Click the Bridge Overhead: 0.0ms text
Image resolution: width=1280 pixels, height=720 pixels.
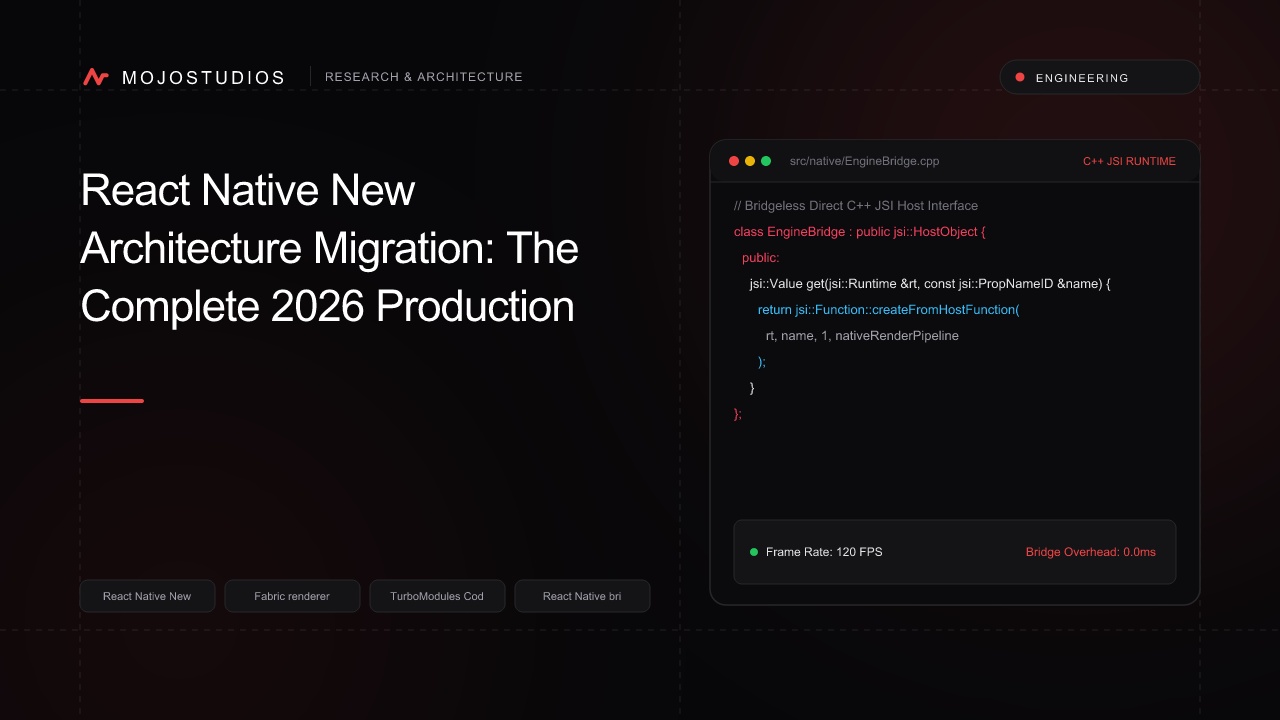(1091, 552)
